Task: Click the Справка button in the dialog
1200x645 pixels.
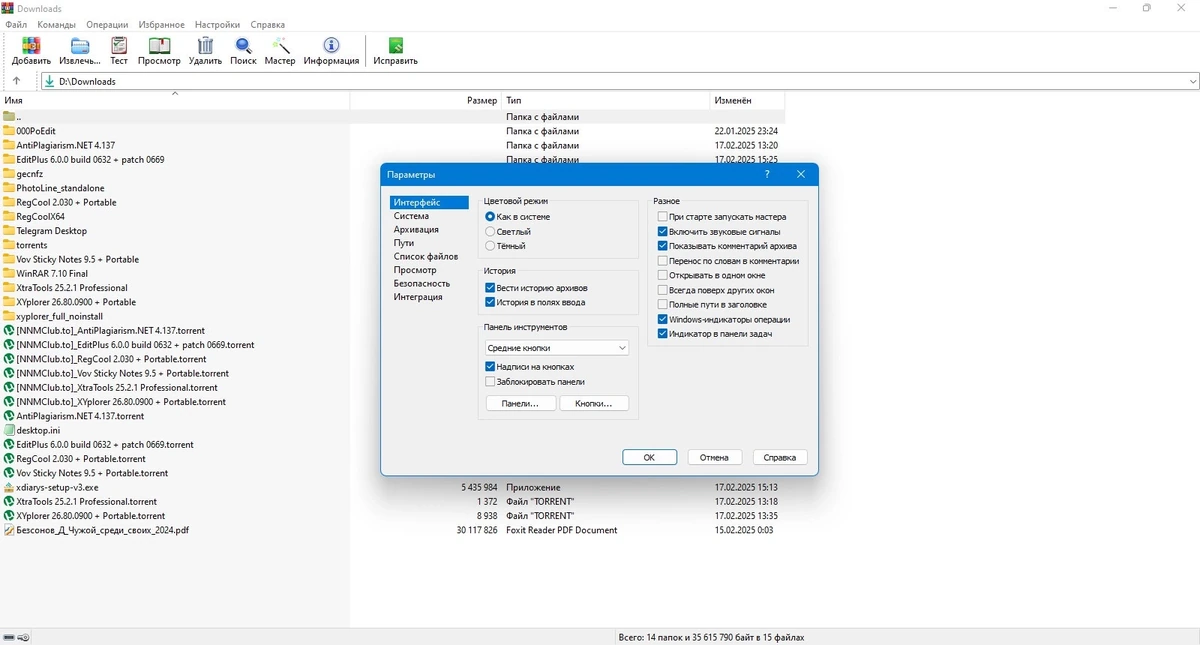Action: point(780,457)
